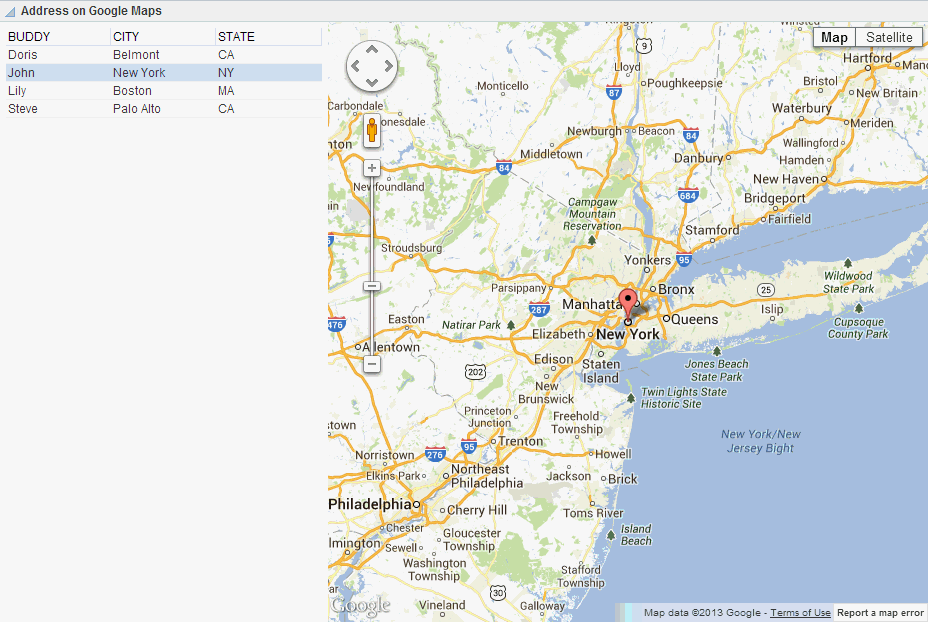Click the Campgaw Mountain Reservation tree icon
928x622 pixels.
(x=591, y=240)
